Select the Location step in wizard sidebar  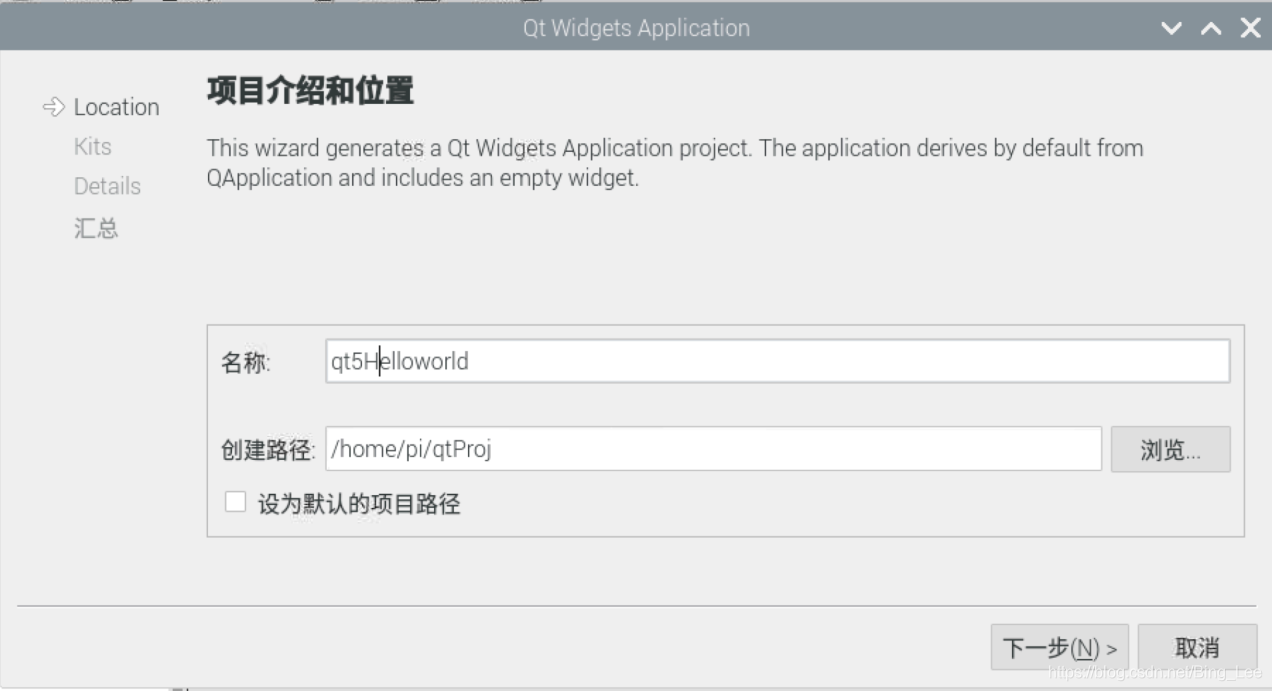[117, 106]
